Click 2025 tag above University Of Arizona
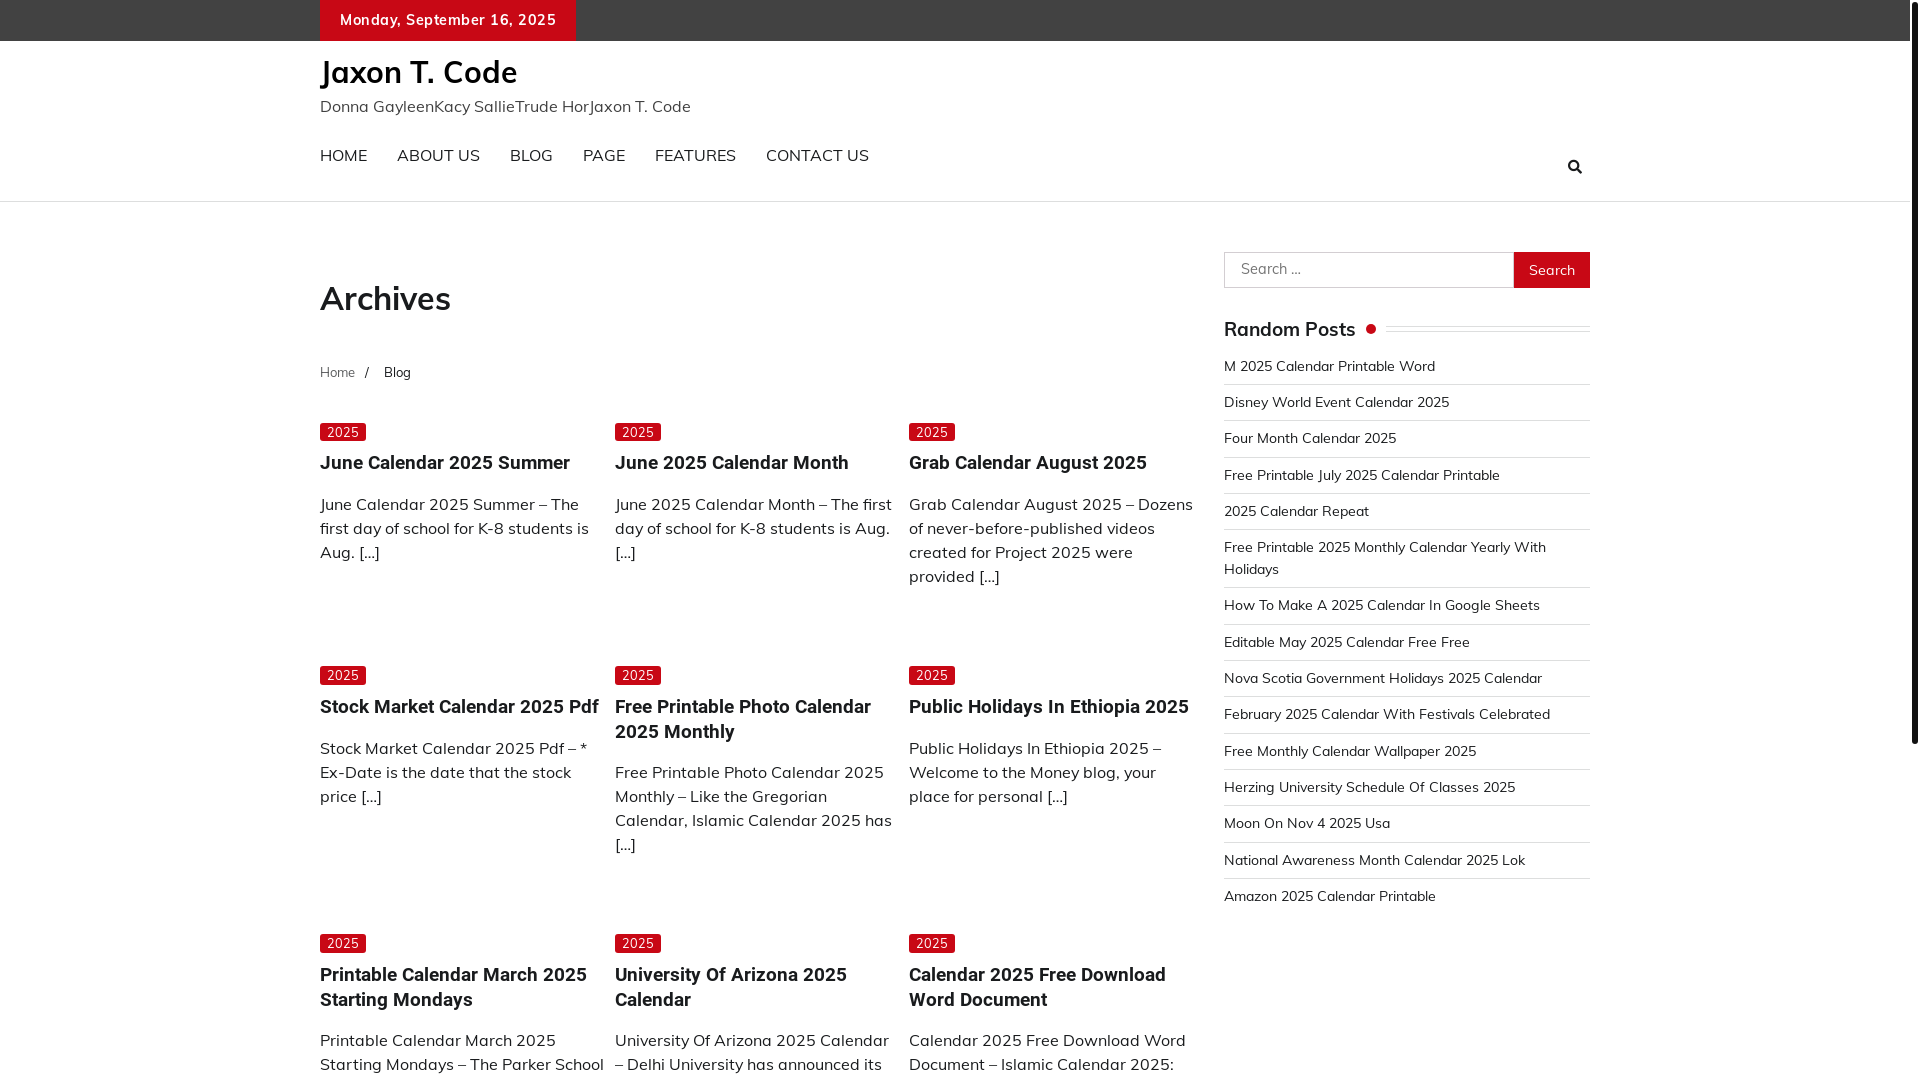The image size is (1920, 1080). coord(638,944)
